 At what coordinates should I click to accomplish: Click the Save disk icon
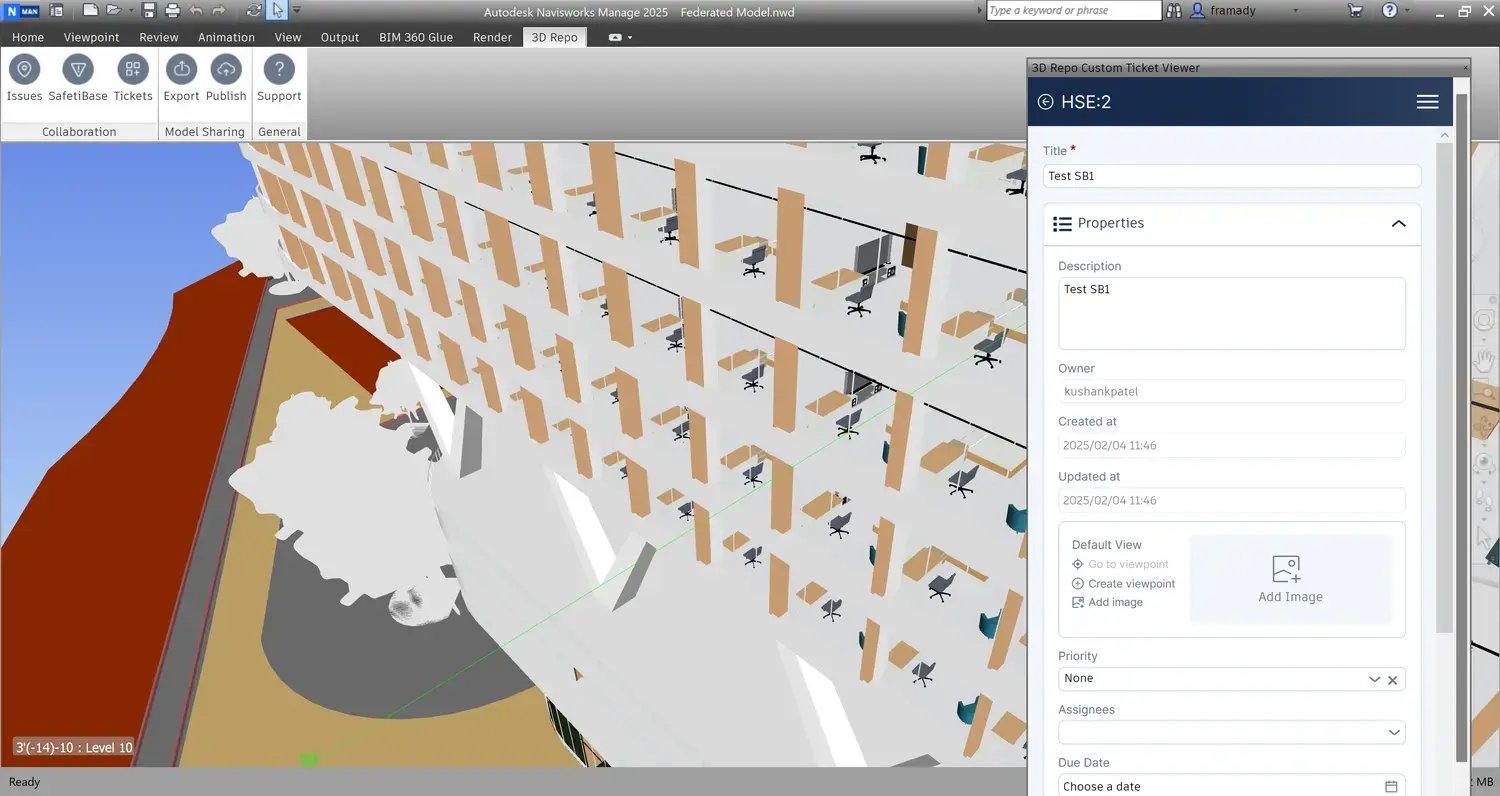[x=149, y=10]
